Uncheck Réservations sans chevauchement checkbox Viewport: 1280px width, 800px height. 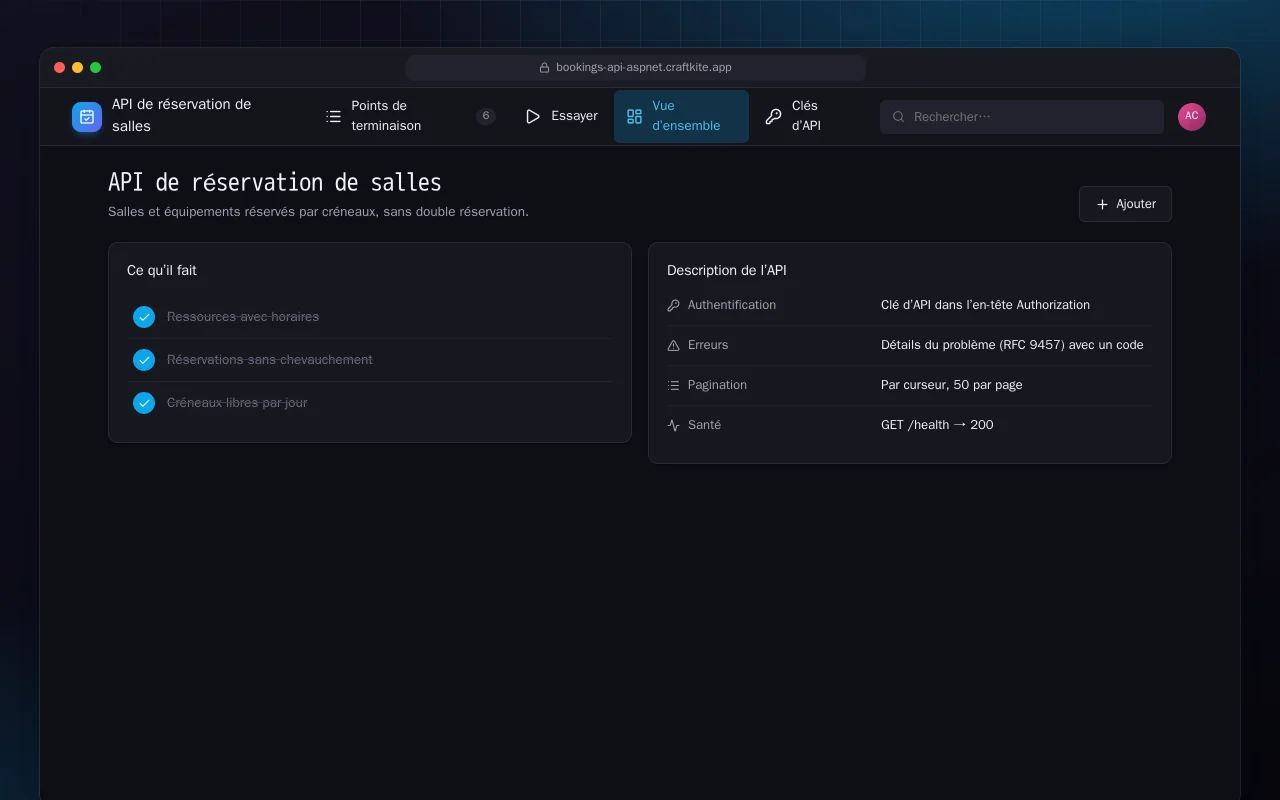[x=144, y=360]
